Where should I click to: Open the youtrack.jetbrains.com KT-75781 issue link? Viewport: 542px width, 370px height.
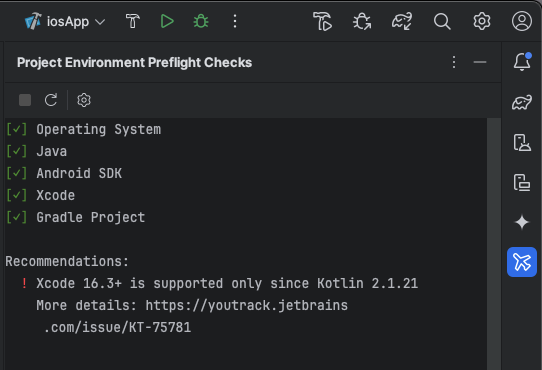click(246, 306)
